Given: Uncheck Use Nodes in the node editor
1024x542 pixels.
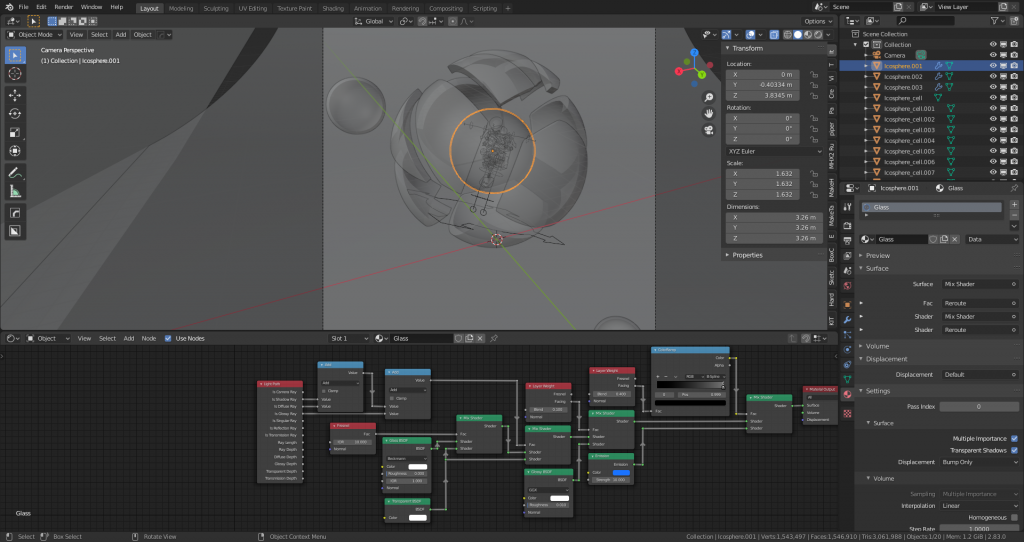Looking at the screenshot, I should coord(168,338).
